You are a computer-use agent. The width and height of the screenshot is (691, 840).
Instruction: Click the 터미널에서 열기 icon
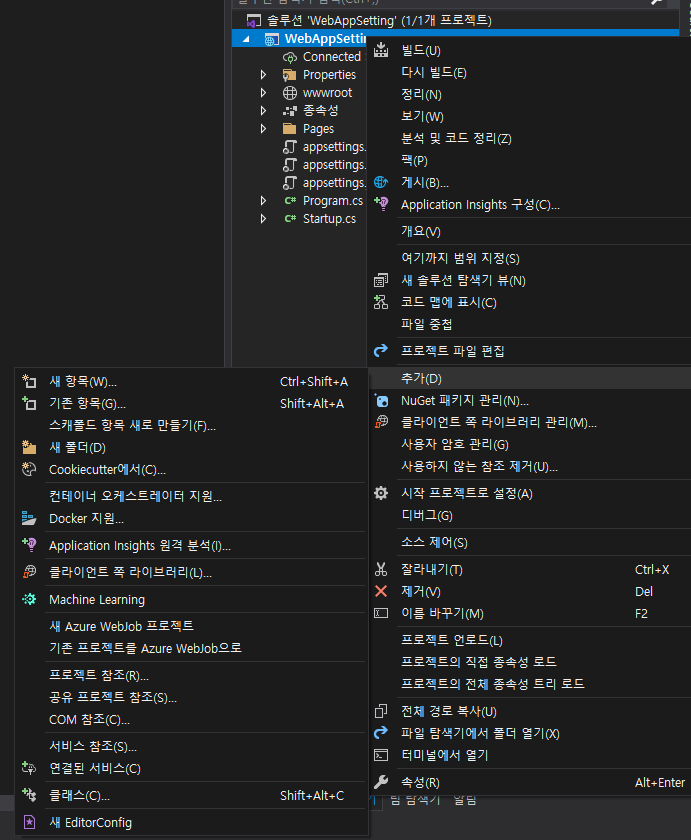(381, 755)
